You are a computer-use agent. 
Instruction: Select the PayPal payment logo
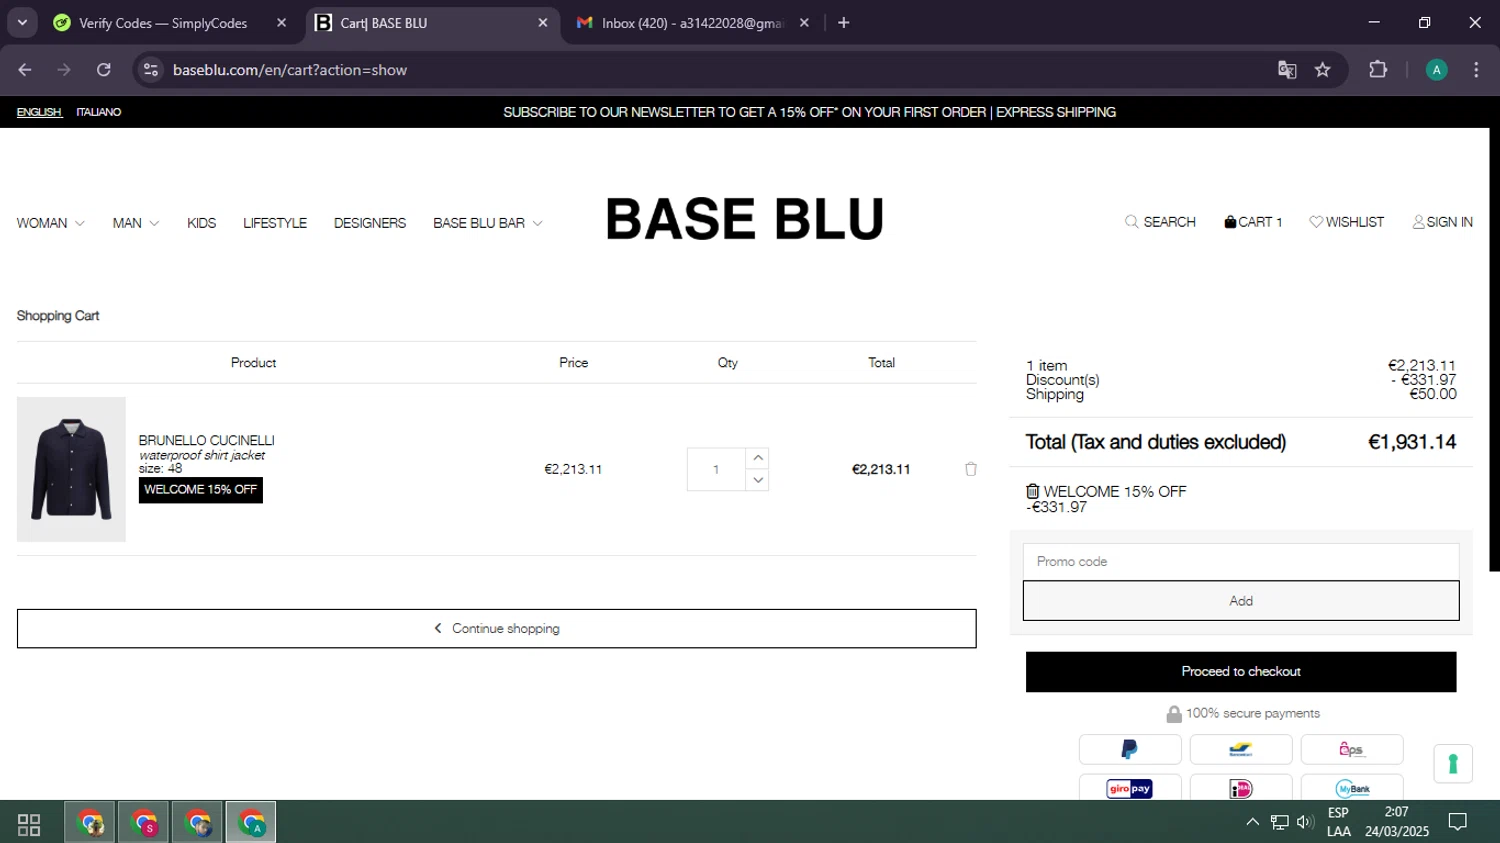coord(1130,749)
